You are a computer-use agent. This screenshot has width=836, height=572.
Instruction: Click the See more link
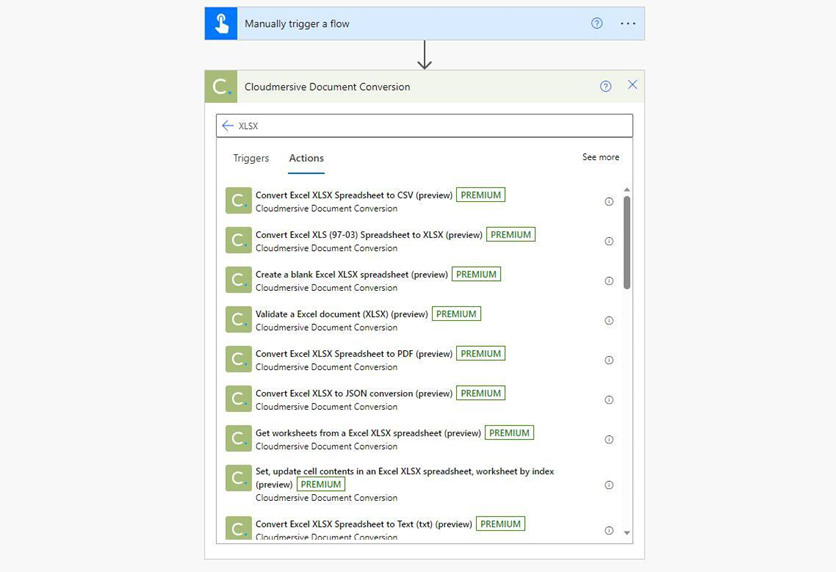[600, 157]
